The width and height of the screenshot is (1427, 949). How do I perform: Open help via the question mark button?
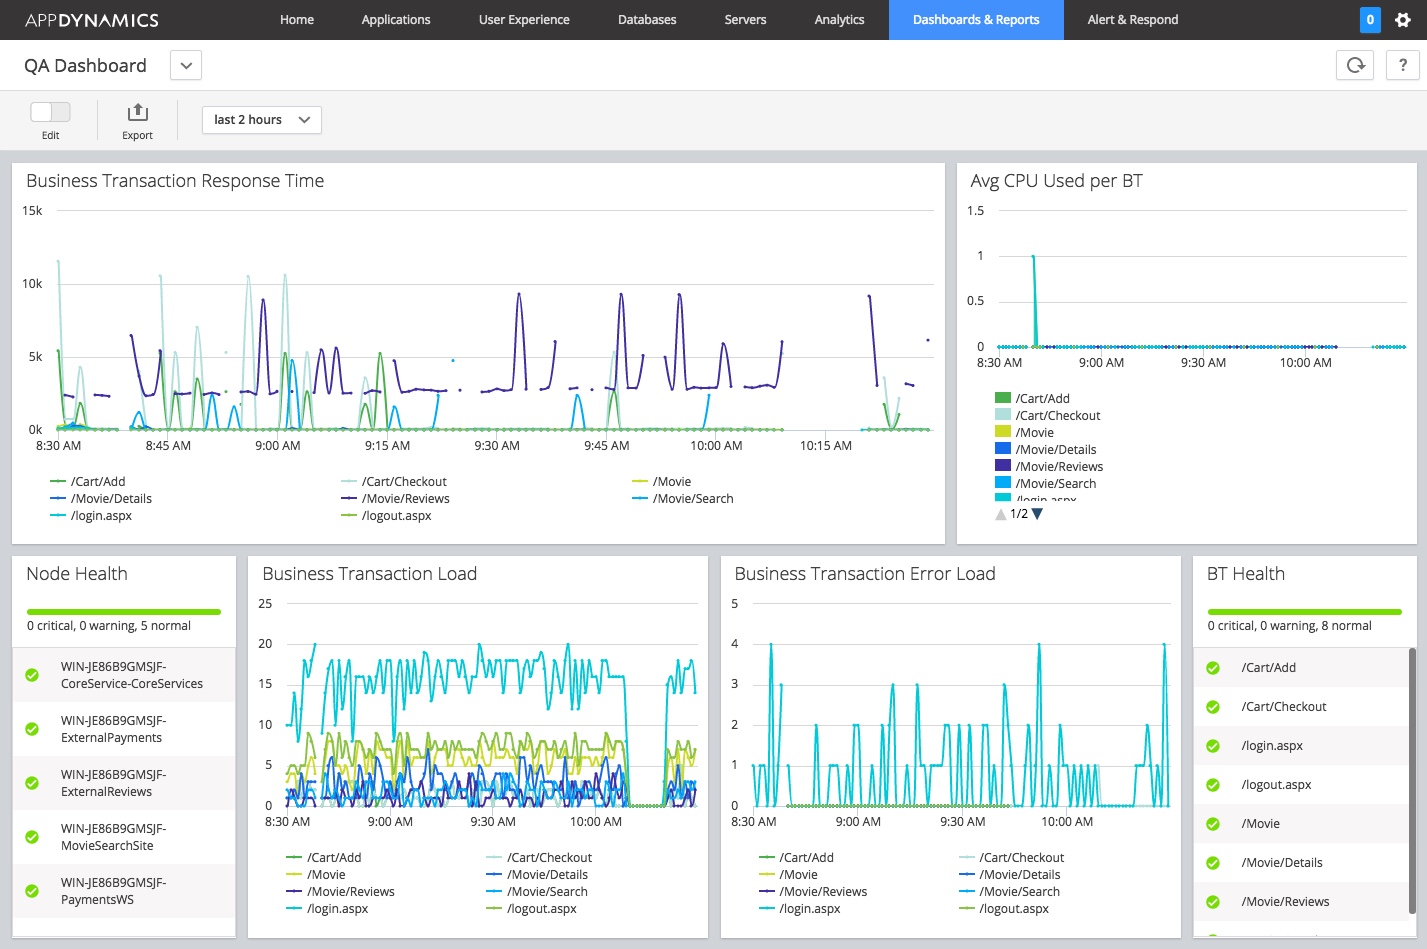click(1403, 65)
